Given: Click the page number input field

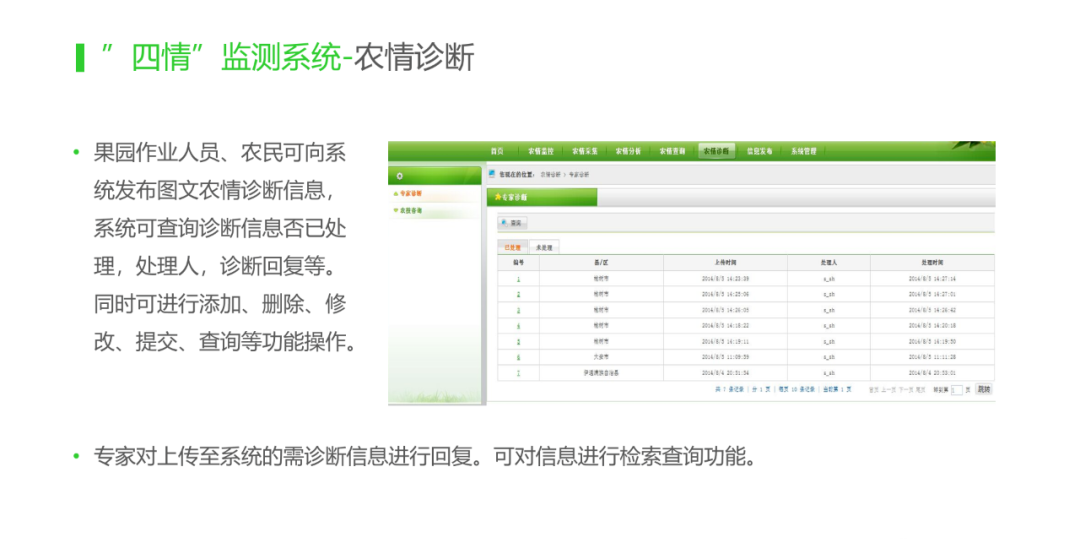Looking at the screenshot, I should pos(956,389).
